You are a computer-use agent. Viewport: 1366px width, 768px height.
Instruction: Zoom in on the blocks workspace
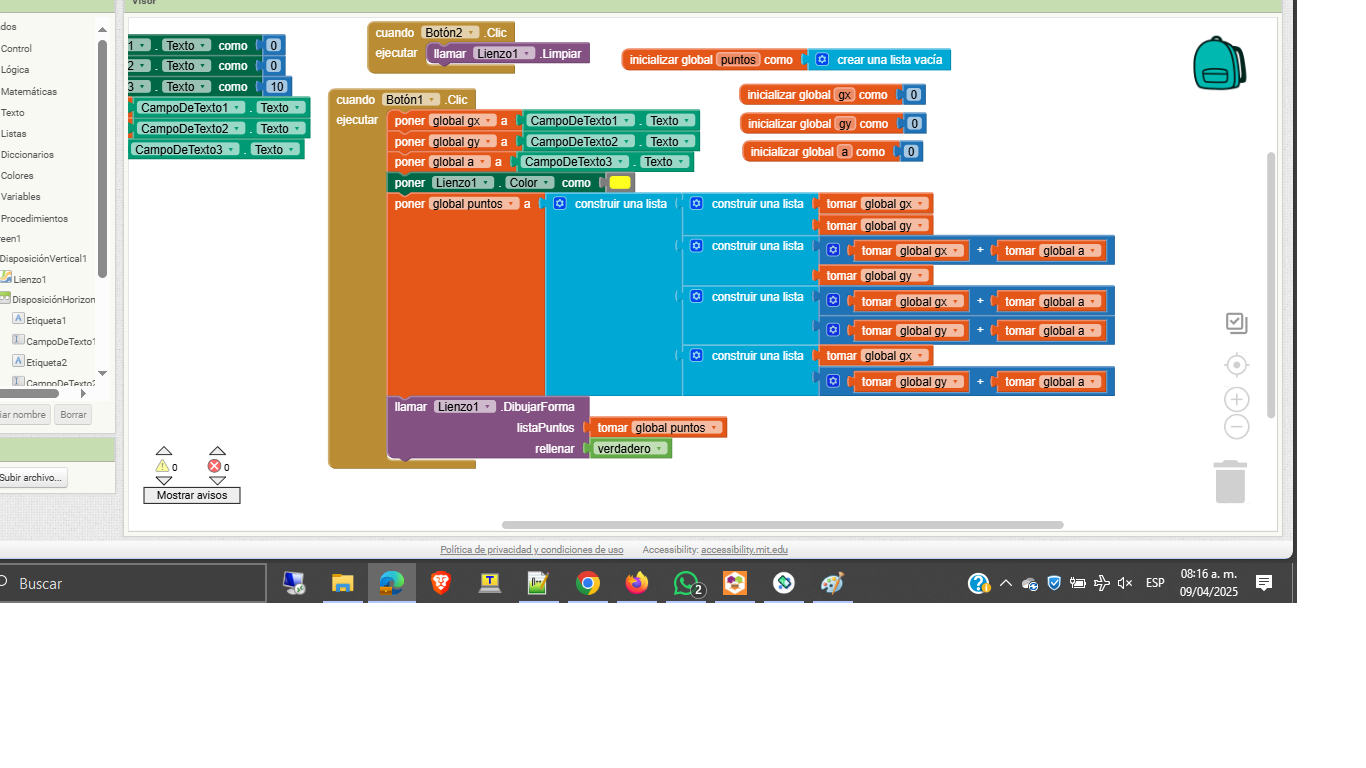click(x=1237, y=400)
